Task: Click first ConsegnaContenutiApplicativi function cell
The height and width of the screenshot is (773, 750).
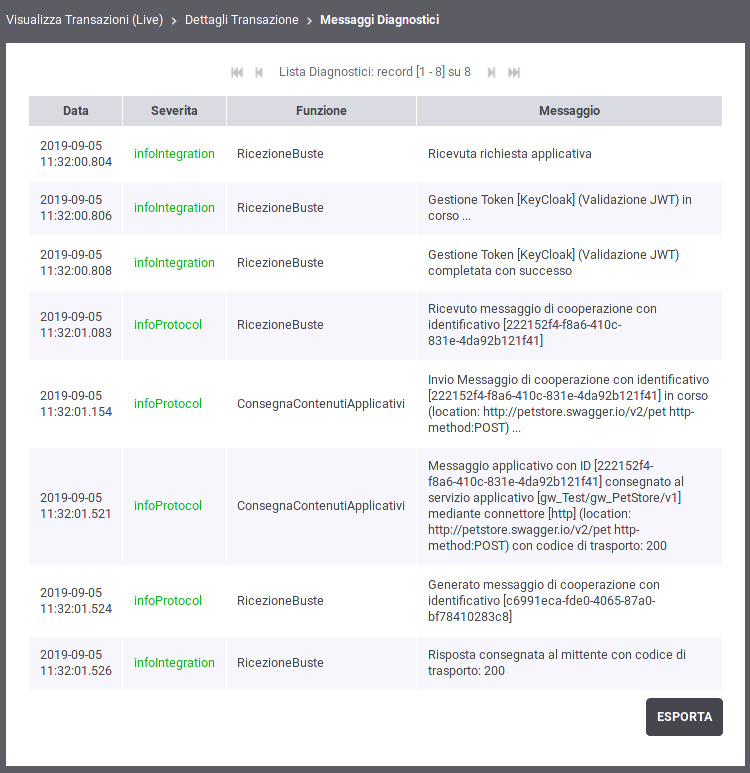Action: [321, 404]
